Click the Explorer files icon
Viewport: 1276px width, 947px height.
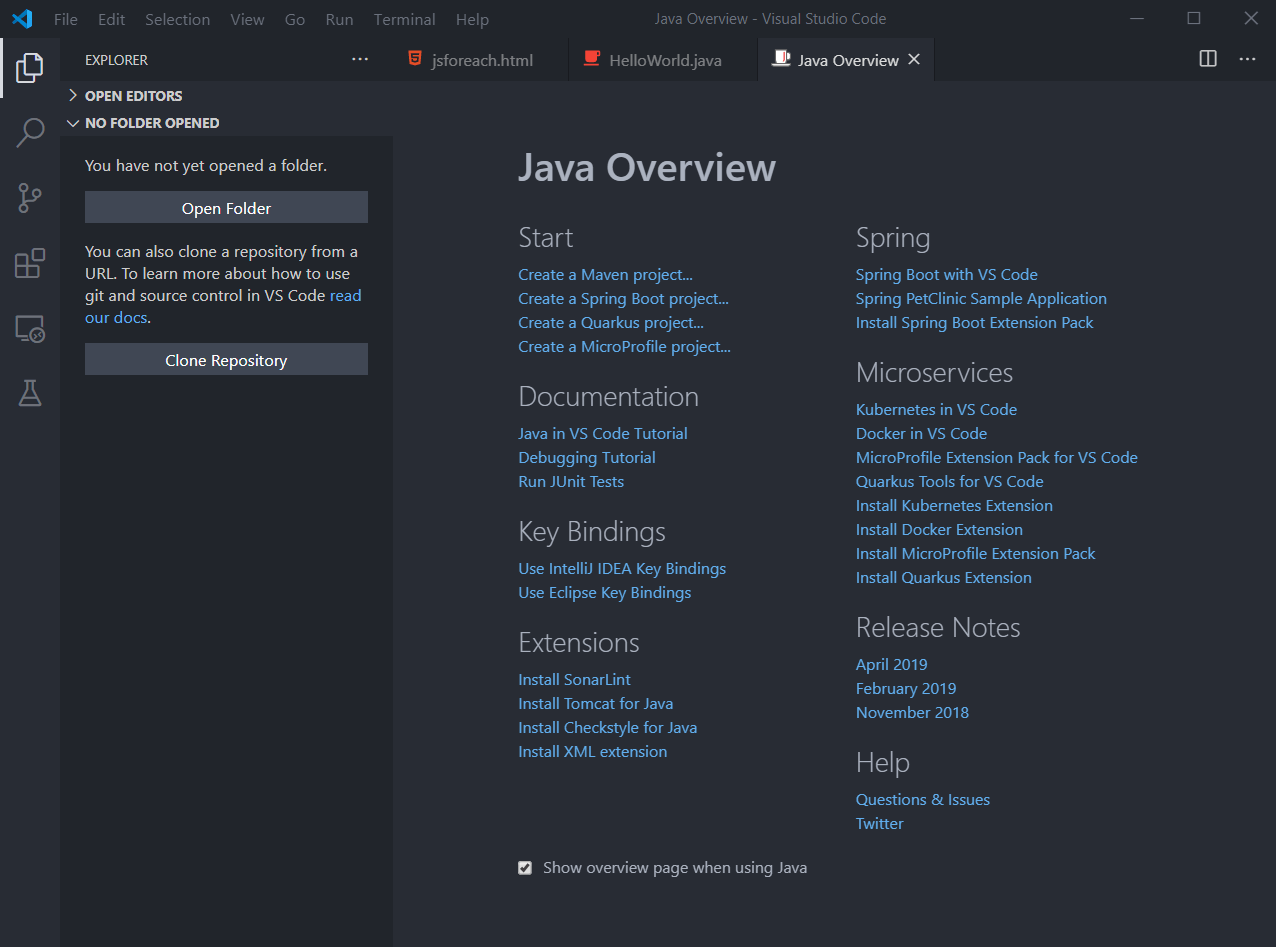click(x=30, y=67)
